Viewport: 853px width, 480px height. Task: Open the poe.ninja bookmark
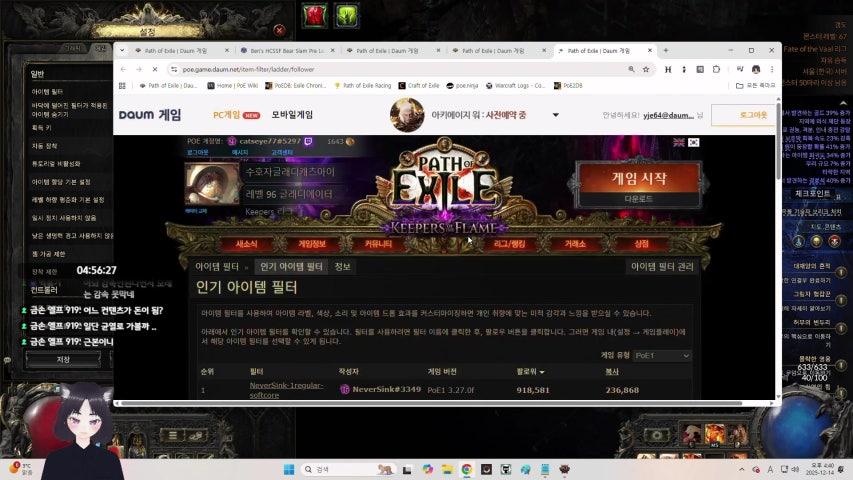point(462,86)
